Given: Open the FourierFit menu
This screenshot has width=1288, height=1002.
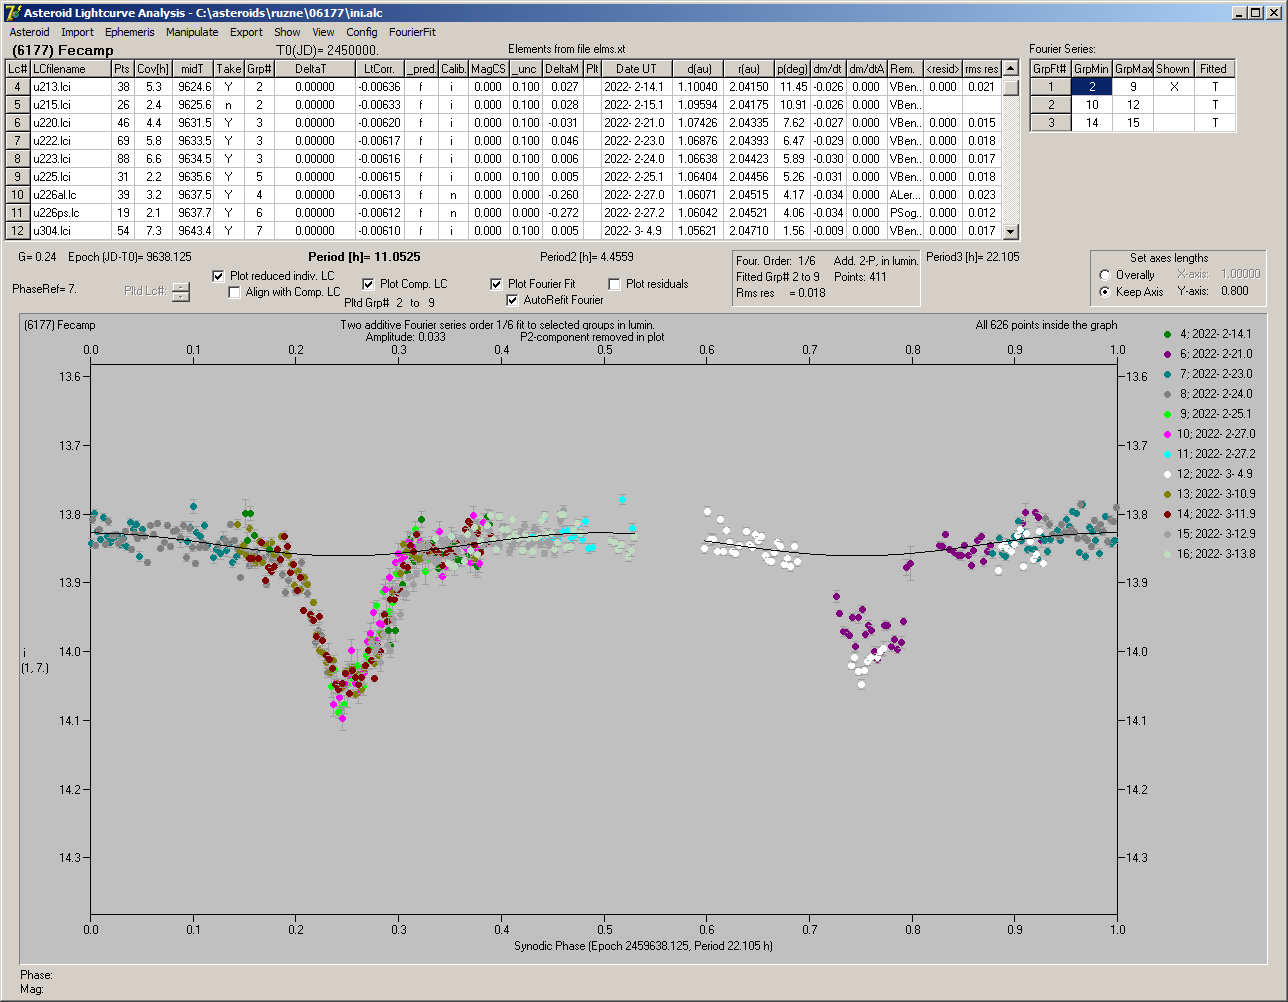Looking at the screenshot, I should (x=412, y=32).
